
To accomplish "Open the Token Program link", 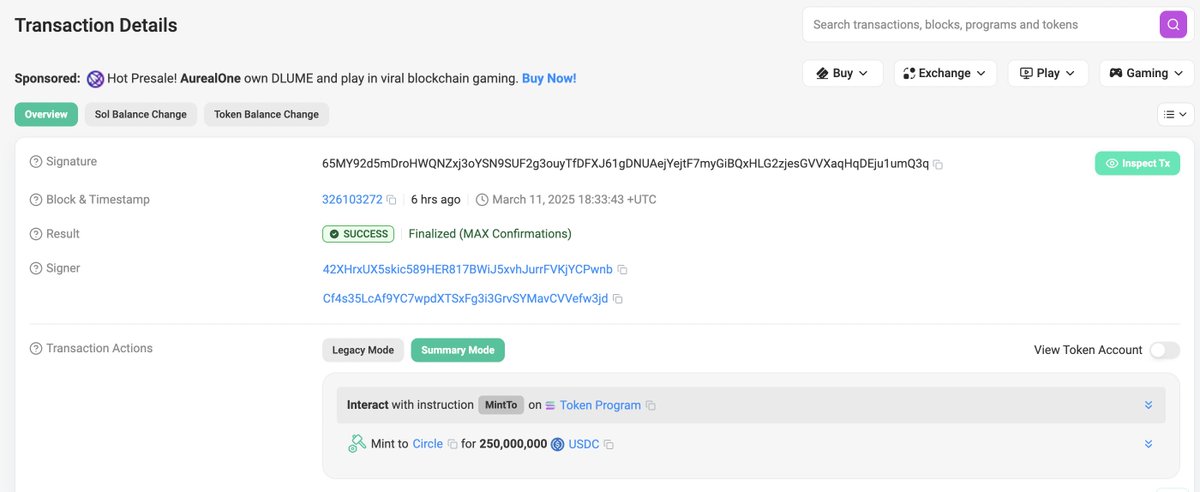I will pyautogui.click(x=600, y=406).
